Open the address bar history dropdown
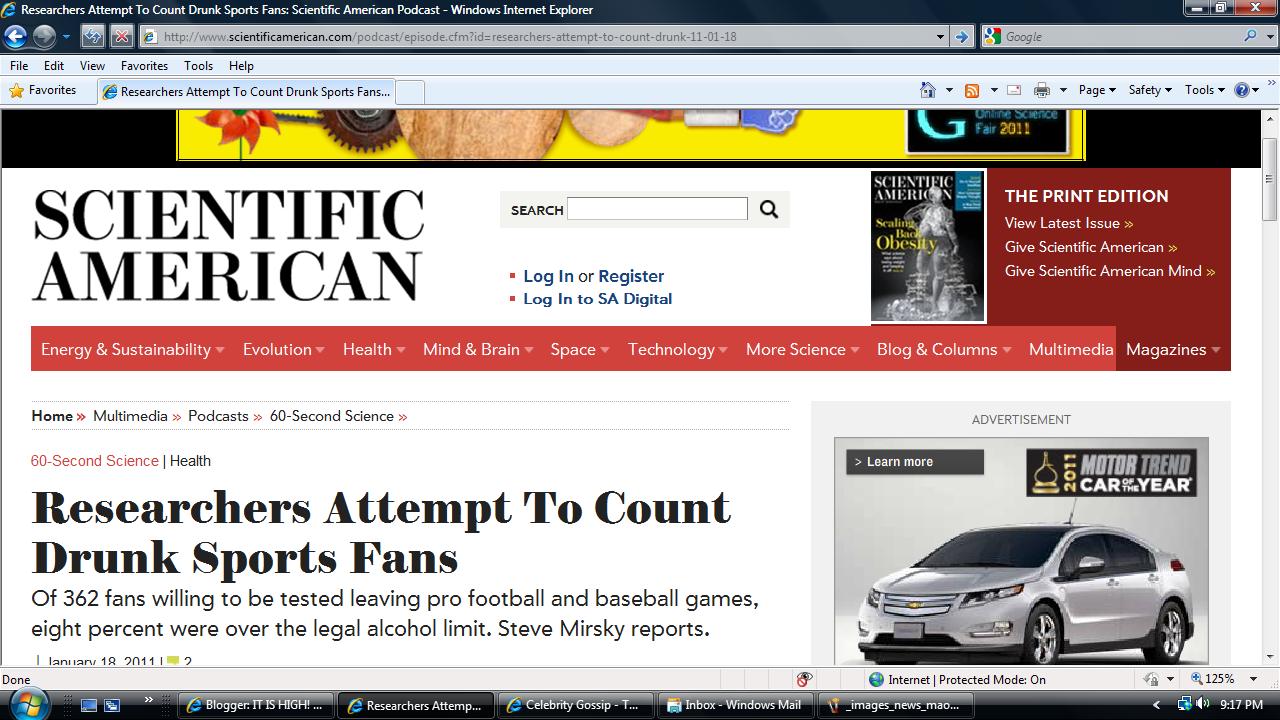 (940, 37)
